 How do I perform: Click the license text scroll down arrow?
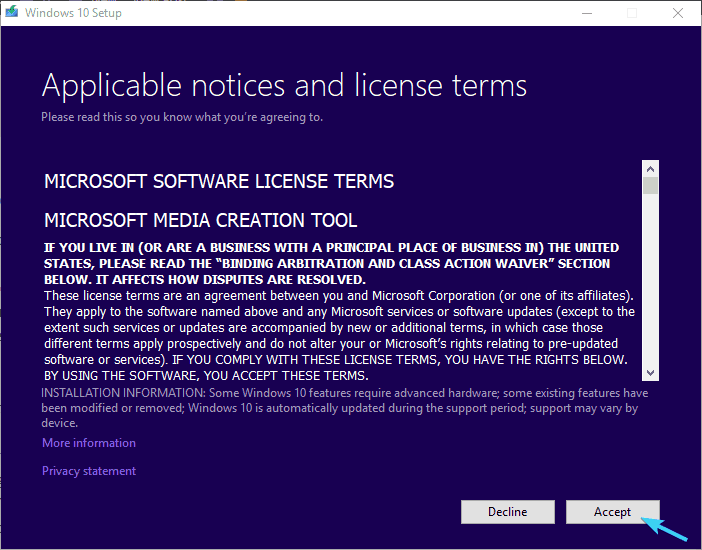click(651, 373)
